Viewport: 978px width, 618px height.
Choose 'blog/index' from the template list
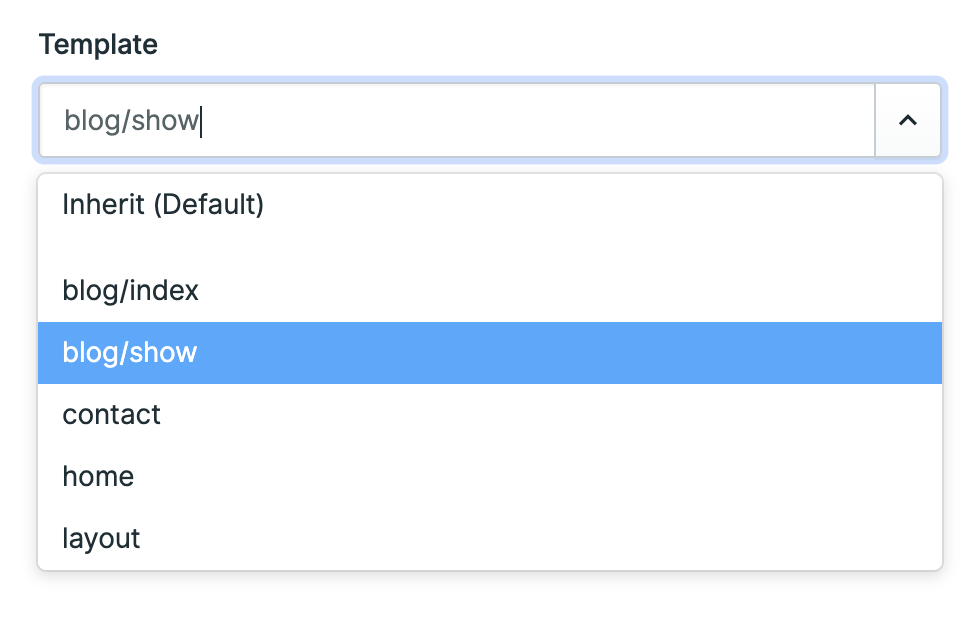coord(130,291)
